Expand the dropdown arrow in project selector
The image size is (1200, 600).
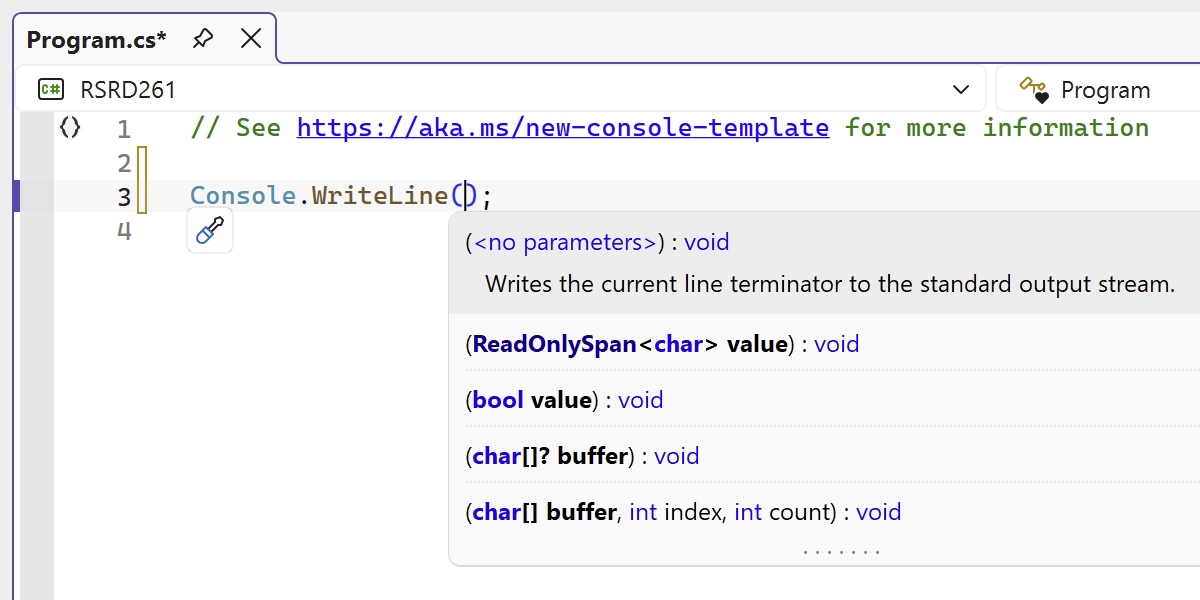961,90
